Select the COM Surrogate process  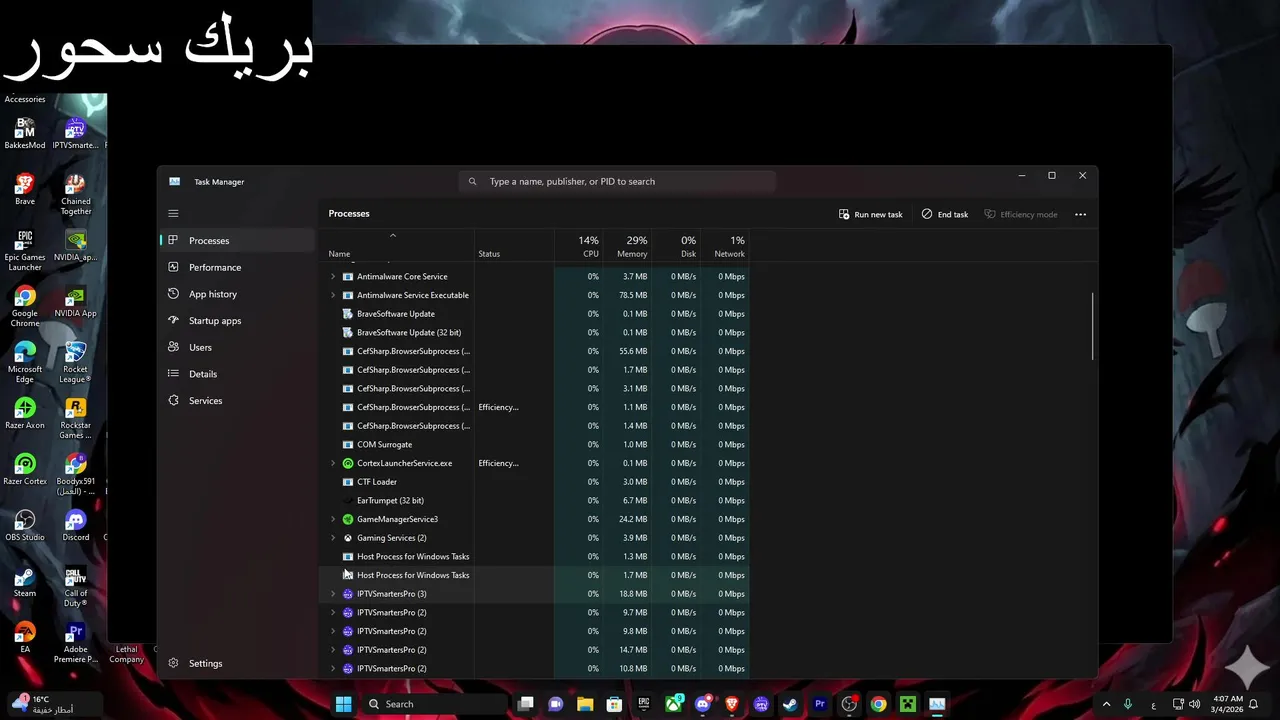[x=535, y=444]
